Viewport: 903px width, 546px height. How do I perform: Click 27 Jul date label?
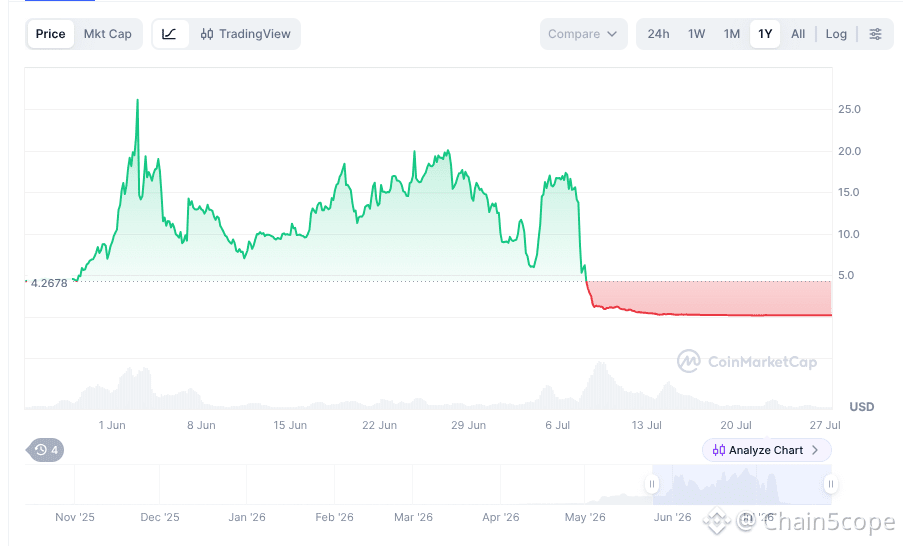click(x=825, y=425)
